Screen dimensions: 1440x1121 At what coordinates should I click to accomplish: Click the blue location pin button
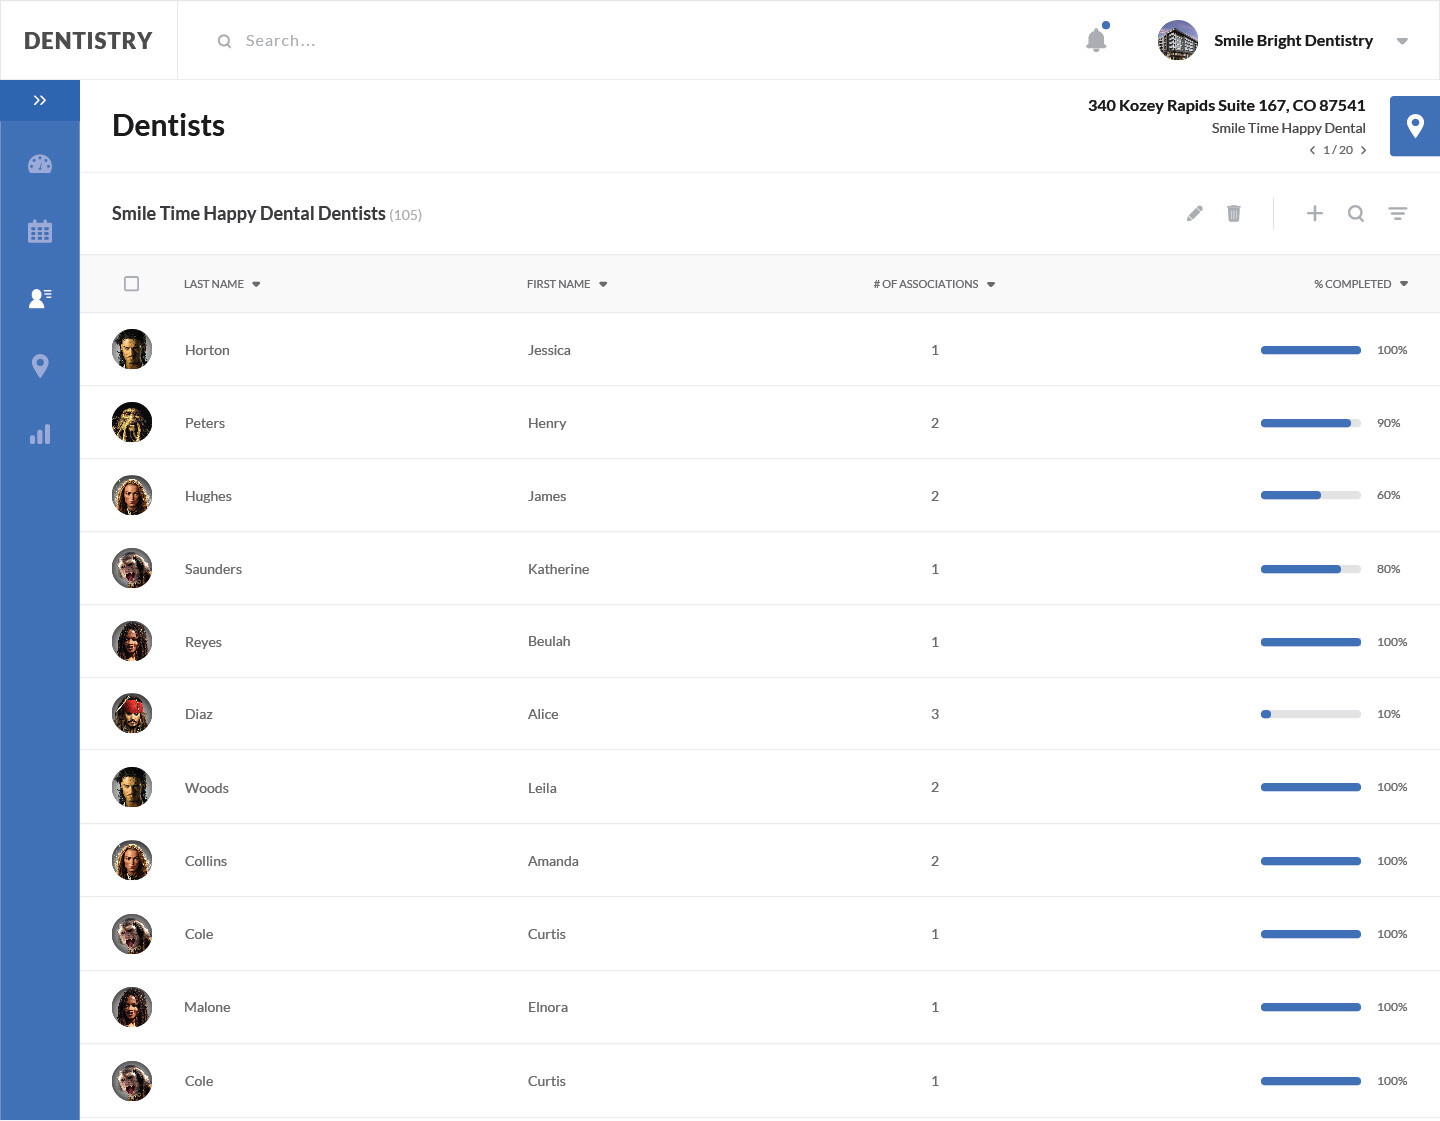coord(1414,126)
